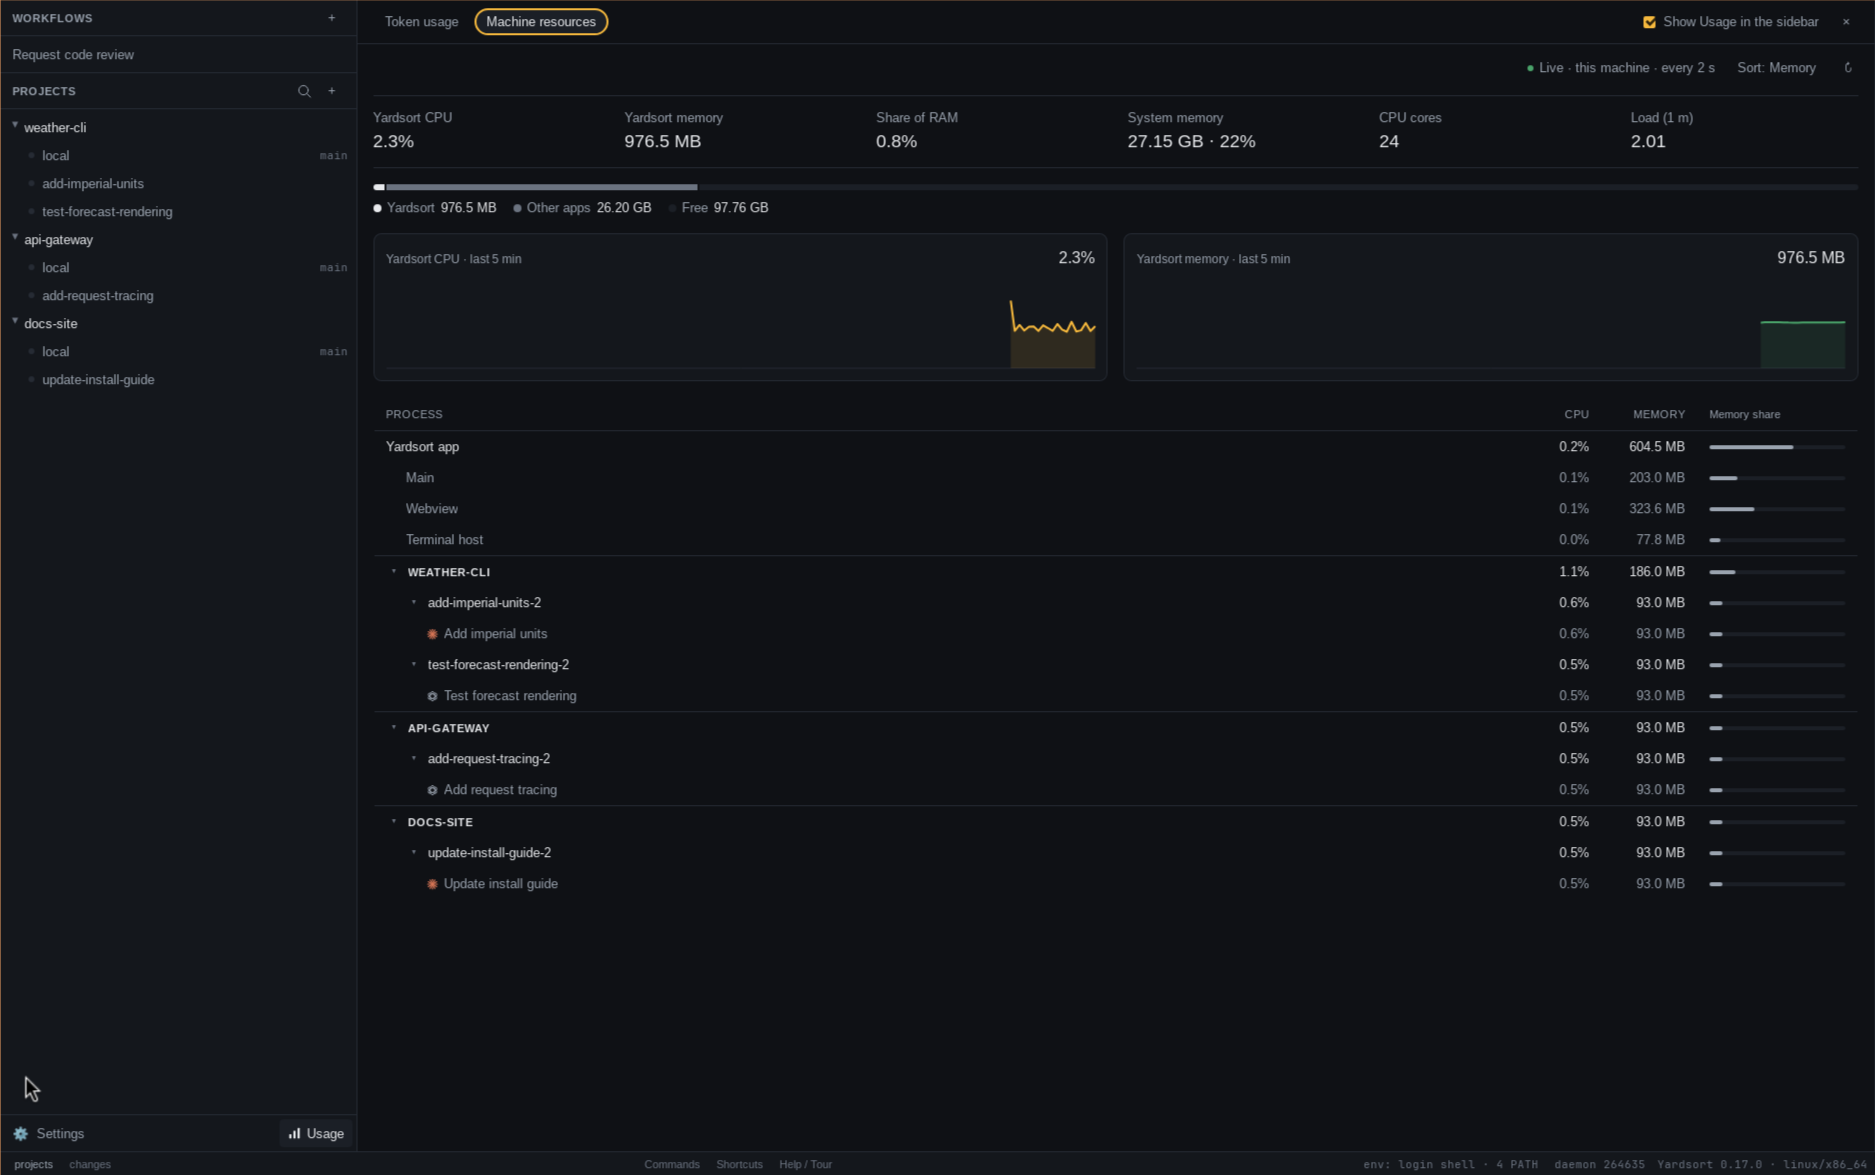Add a new workflow with the plus icon
Viewport: 1875px width, 1175px height.
(332, 18)
